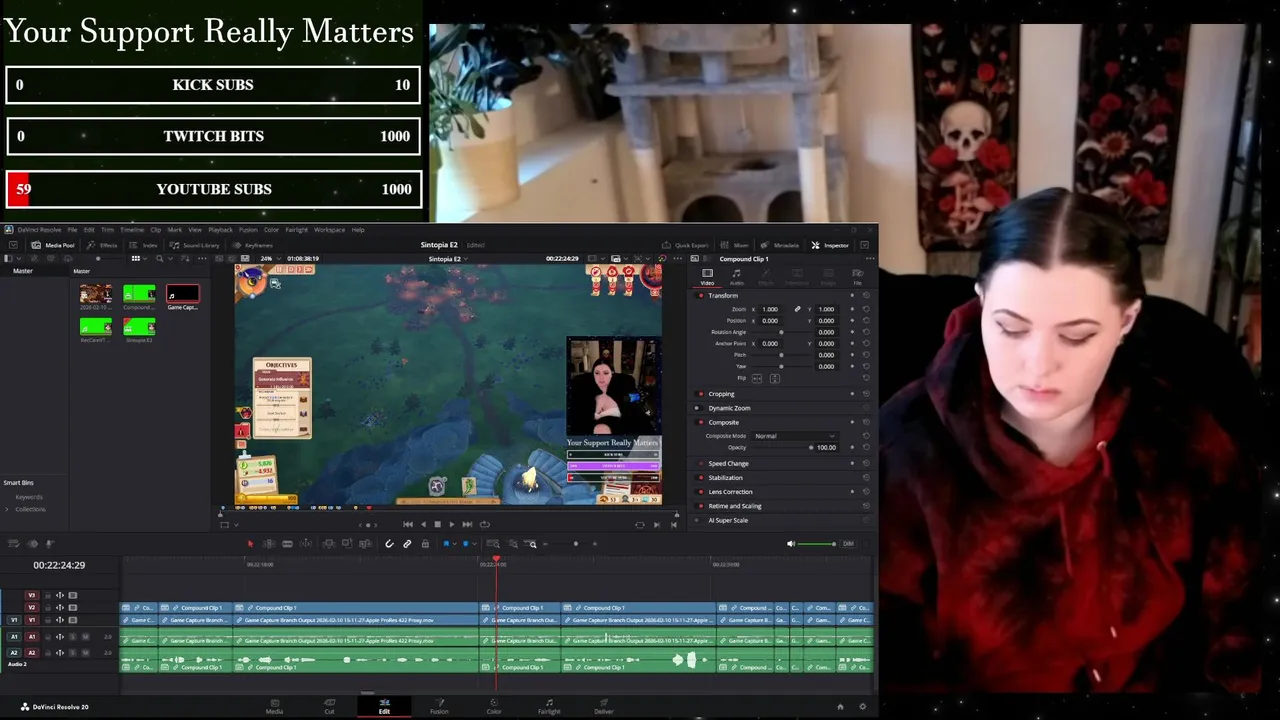Open the Playback menu
The image size is (1280, 720).
[x=220, y=230]
